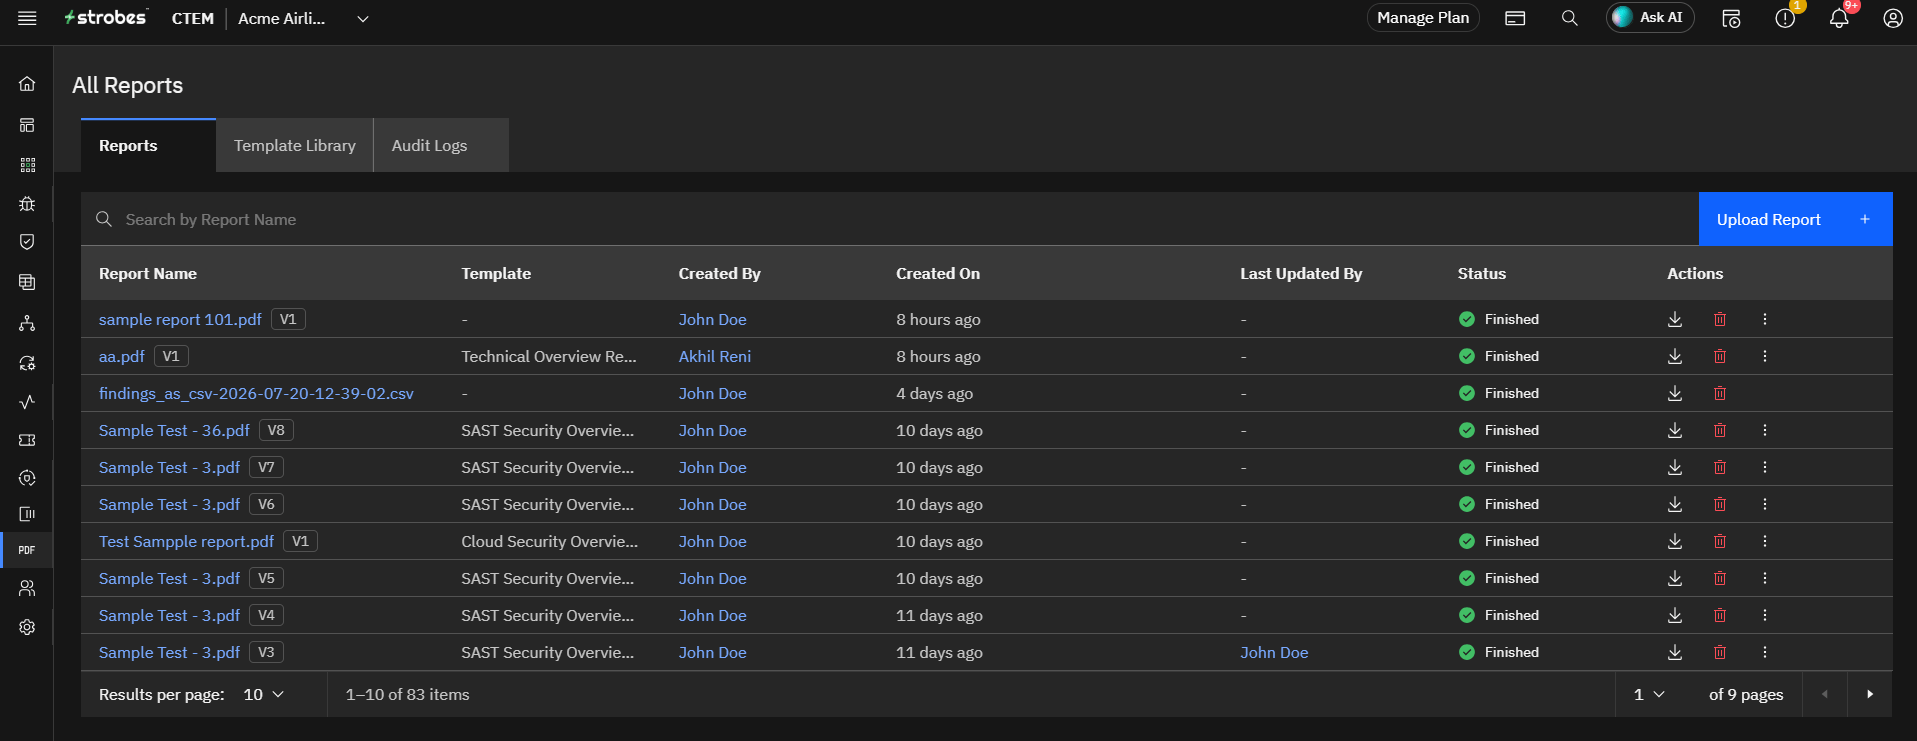Open the sample report 101.pdf link
1917x741 pixels.
tap(180, 319)
